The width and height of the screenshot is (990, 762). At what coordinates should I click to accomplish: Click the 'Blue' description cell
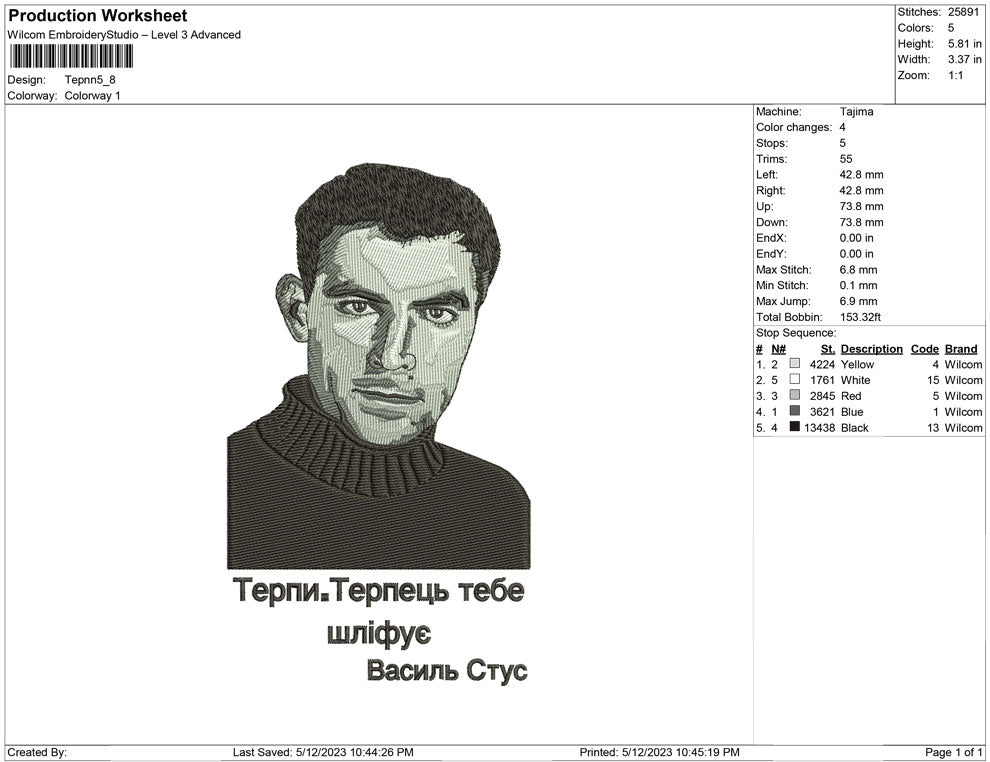(852, 412)
